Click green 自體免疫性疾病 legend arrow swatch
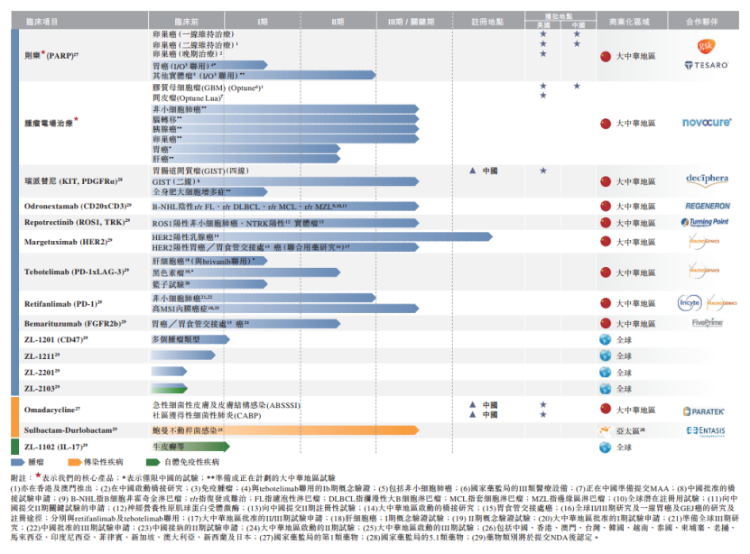Viewport: 750px width, 554px height. 153,462
